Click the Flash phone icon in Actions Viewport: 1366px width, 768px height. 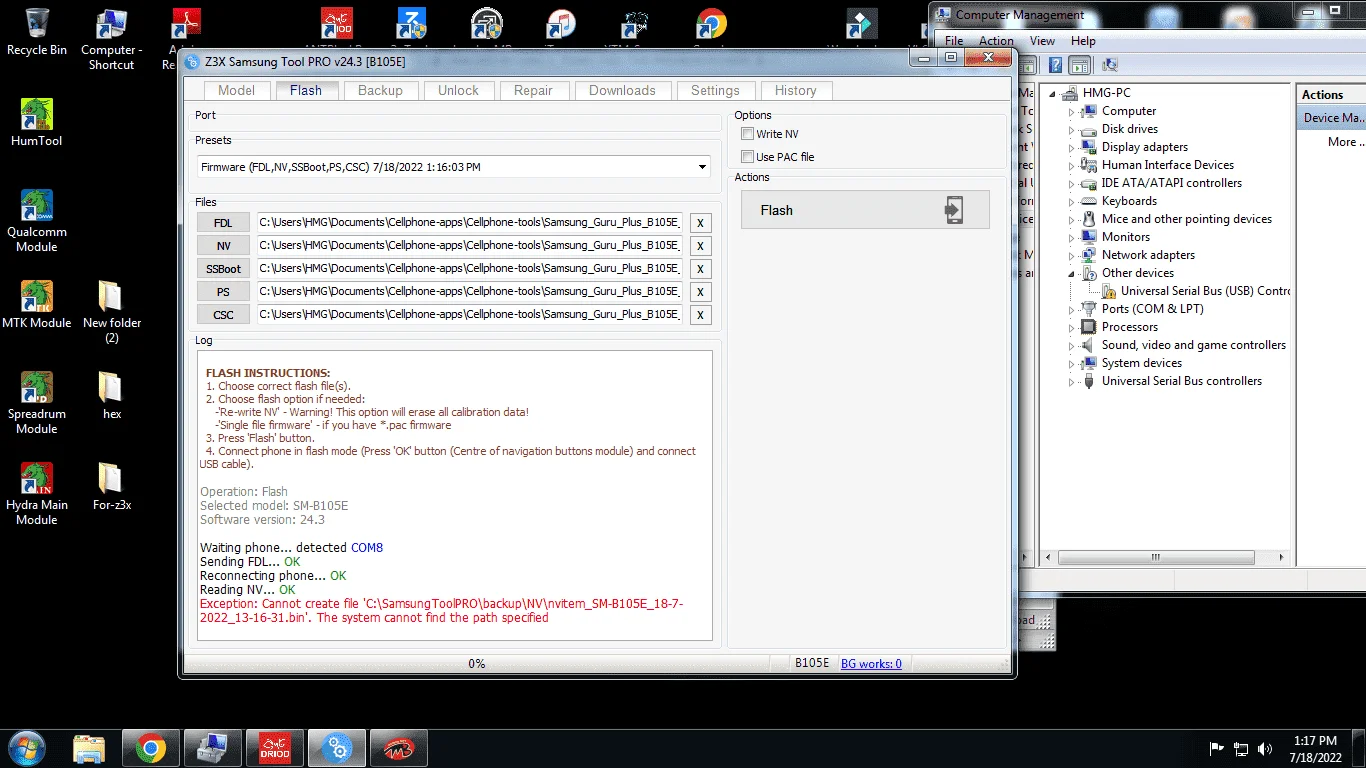(x=954, y=210)
